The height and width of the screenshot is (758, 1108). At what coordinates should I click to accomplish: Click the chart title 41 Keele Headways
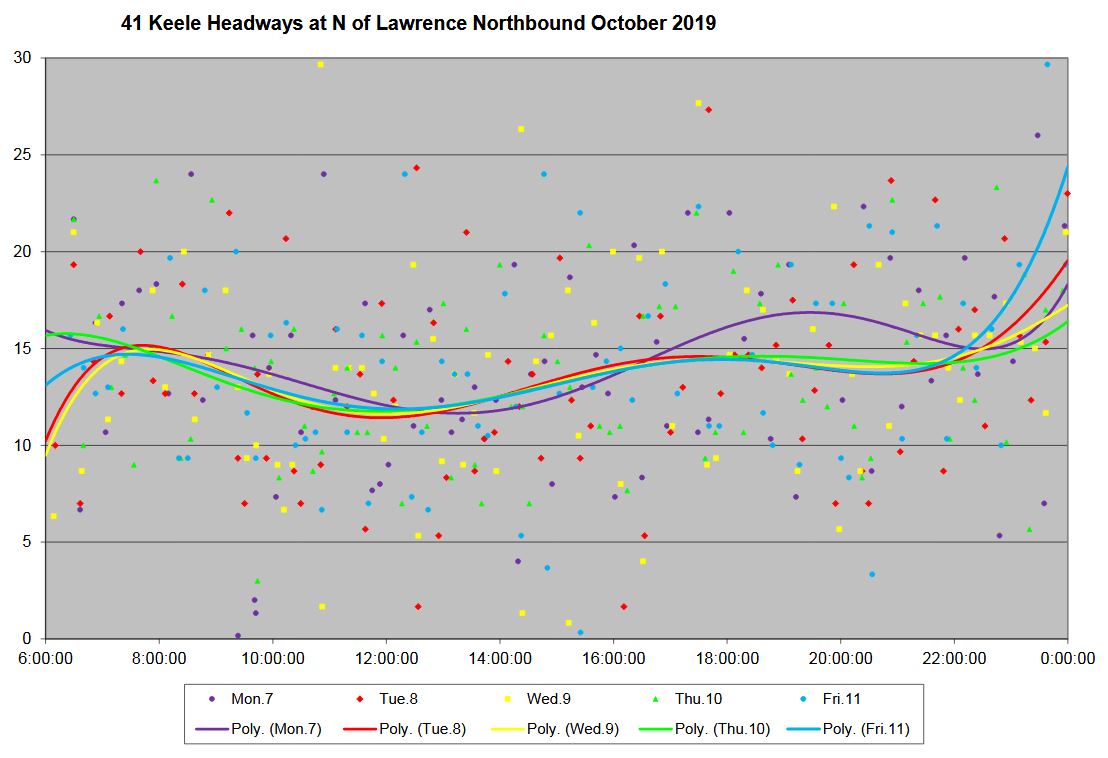[418, 23]
